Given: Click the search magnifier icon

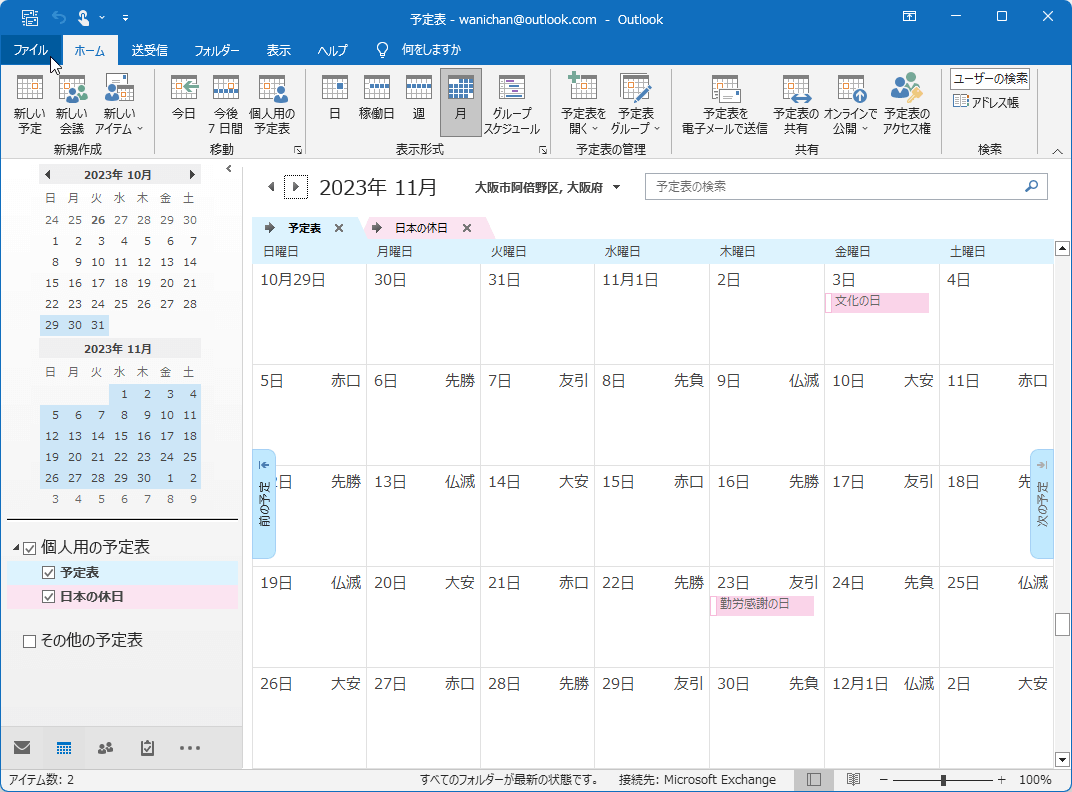Looking at the screenshot, I should (x=1032, y=186).
